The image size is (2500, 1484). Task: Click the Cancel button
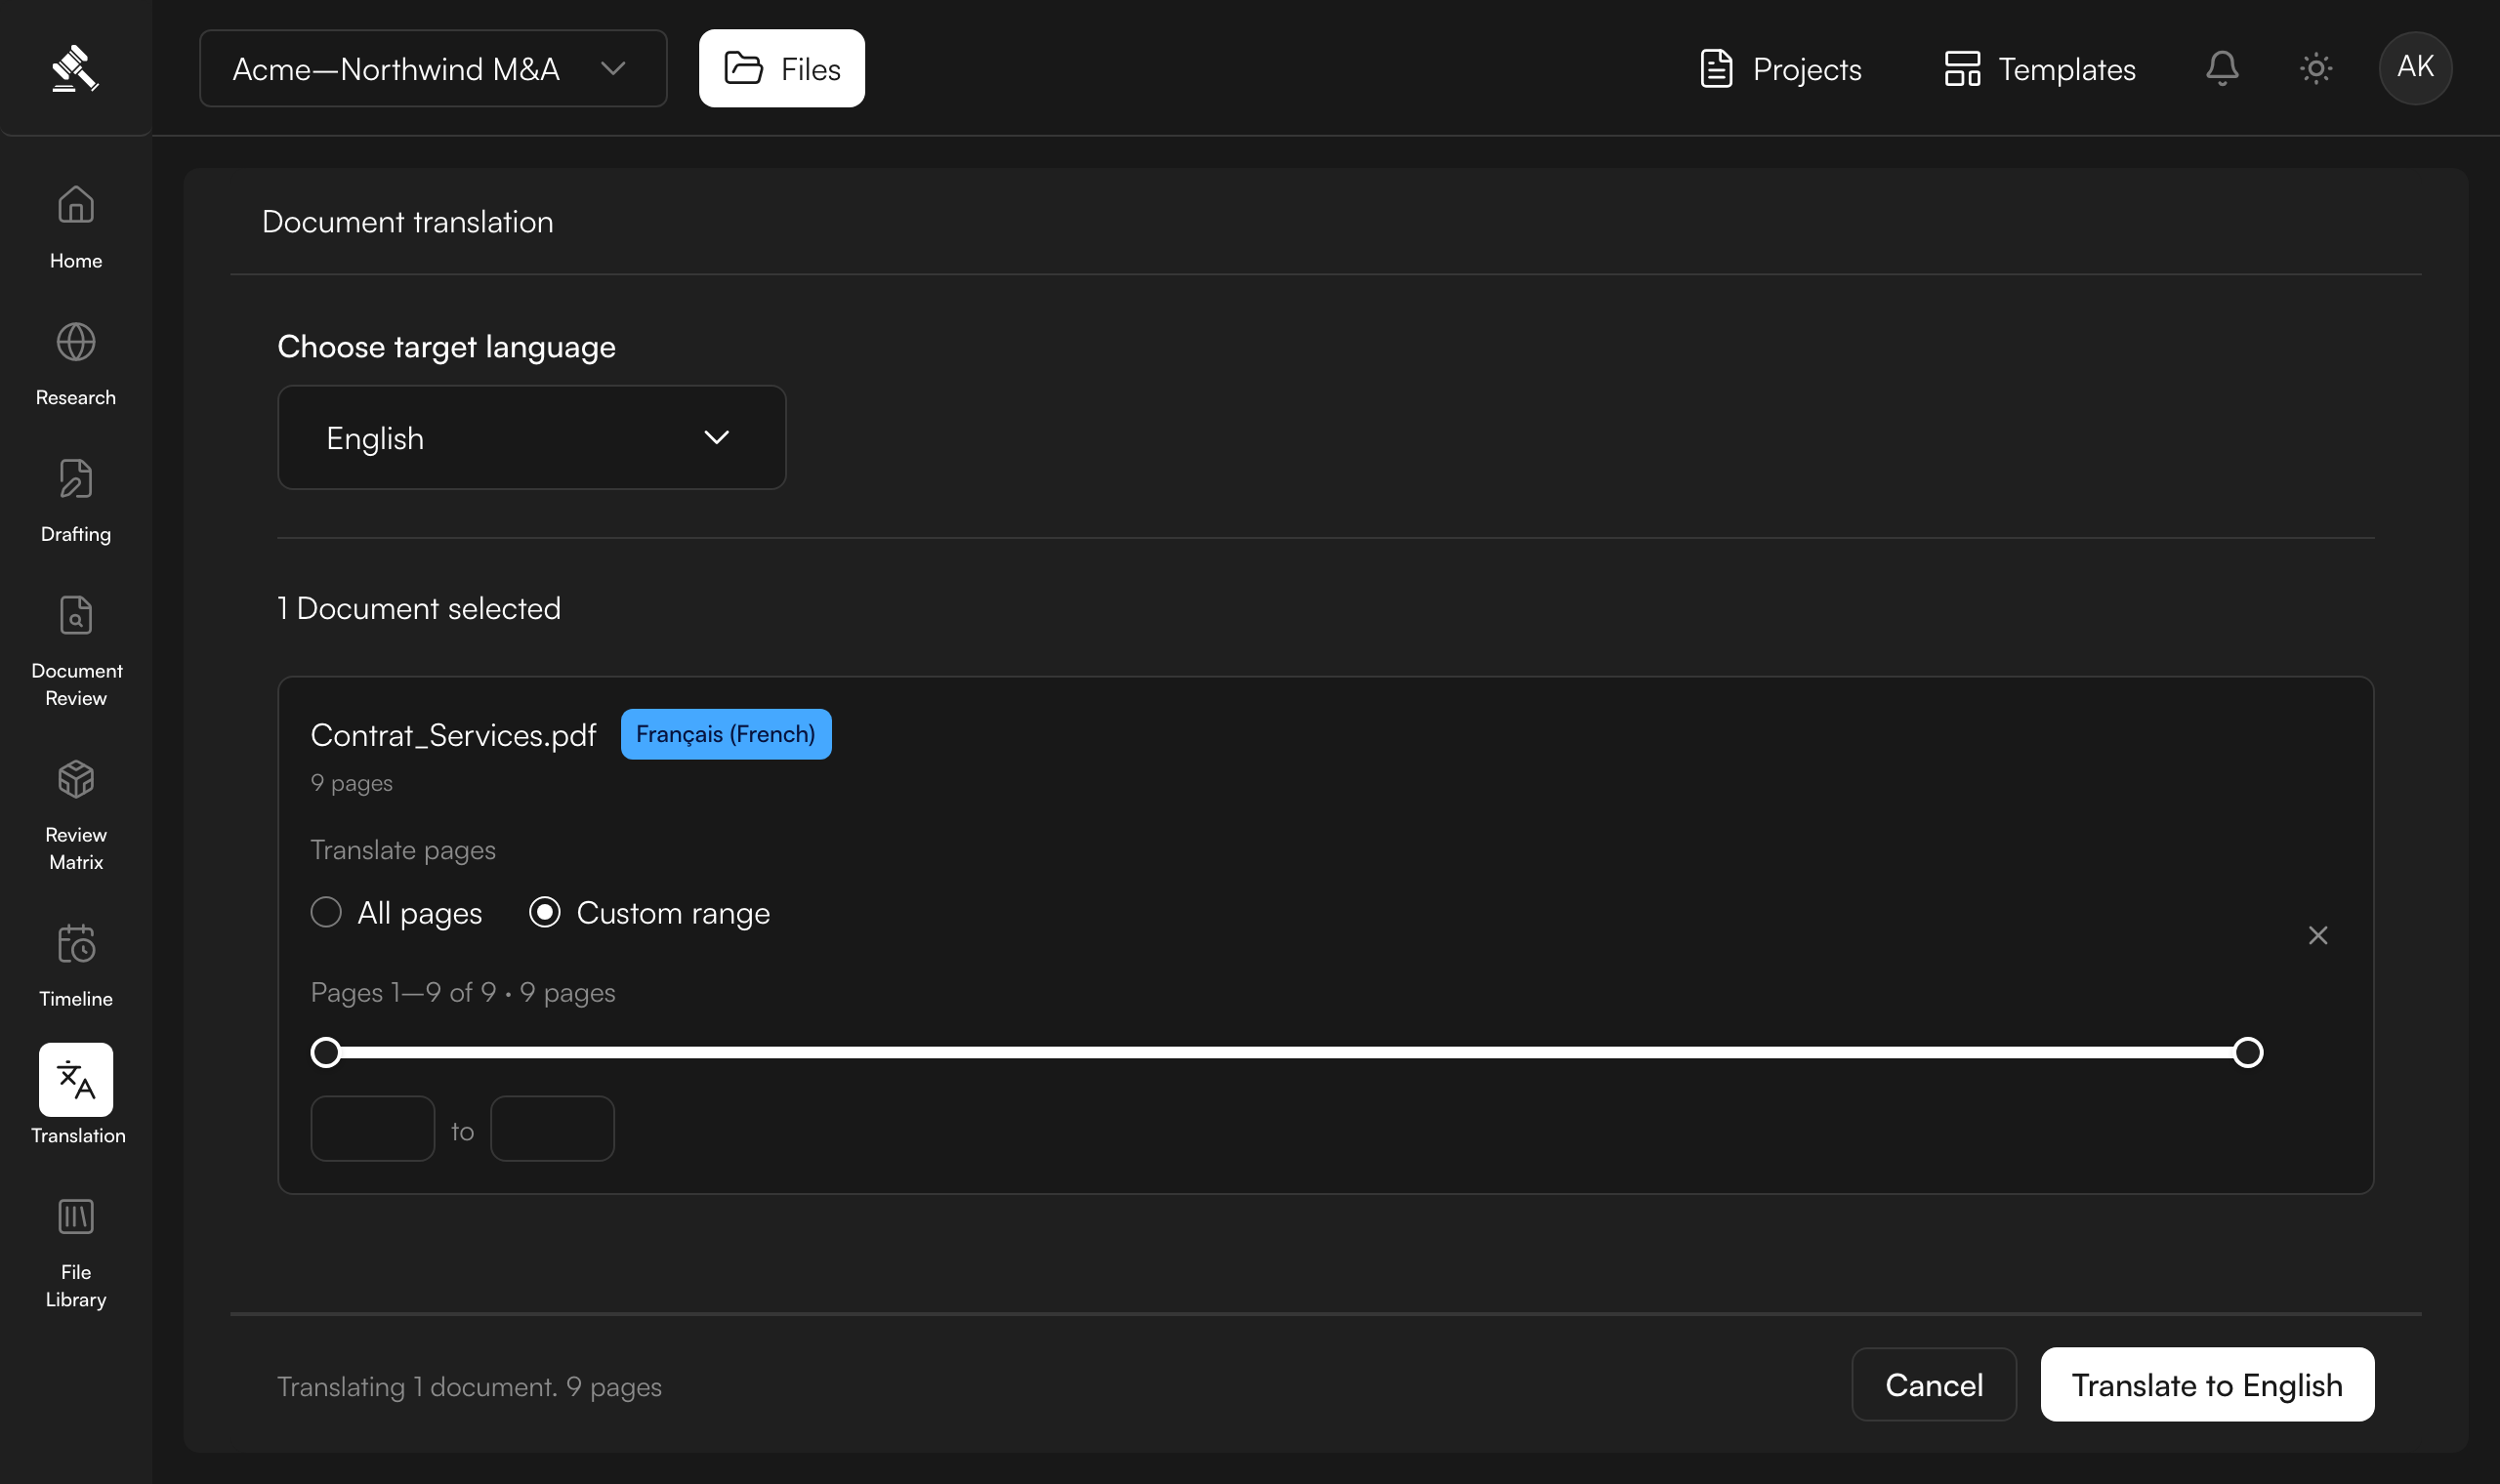1934,1384
